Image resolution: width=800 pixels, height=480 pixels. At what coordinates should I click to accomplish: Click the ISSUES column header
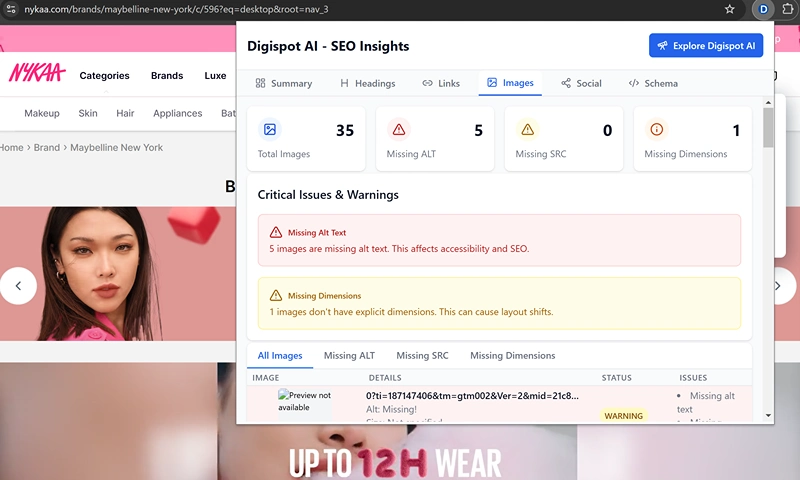click(x=693, y=378)
